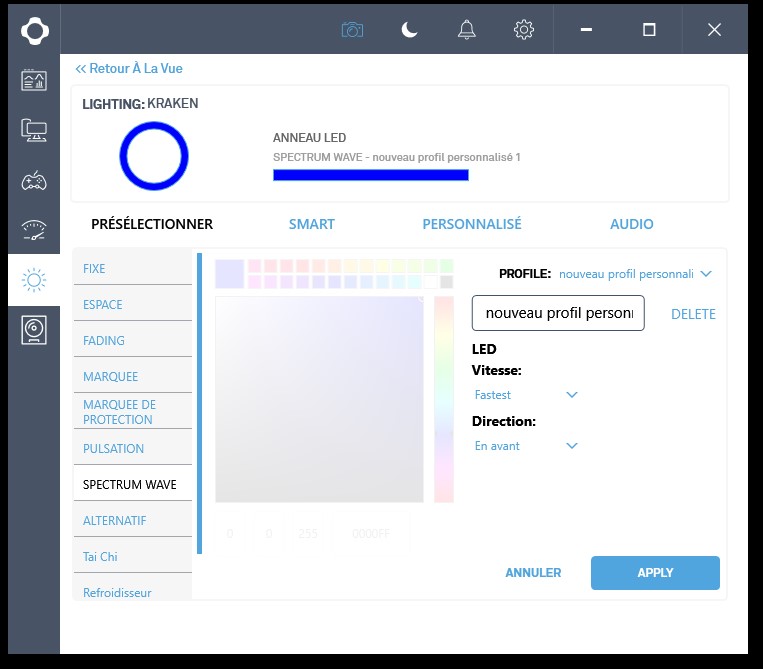Switch to the PERSONNALISÉ tab
763x669 pixels.
pos(472,224)
